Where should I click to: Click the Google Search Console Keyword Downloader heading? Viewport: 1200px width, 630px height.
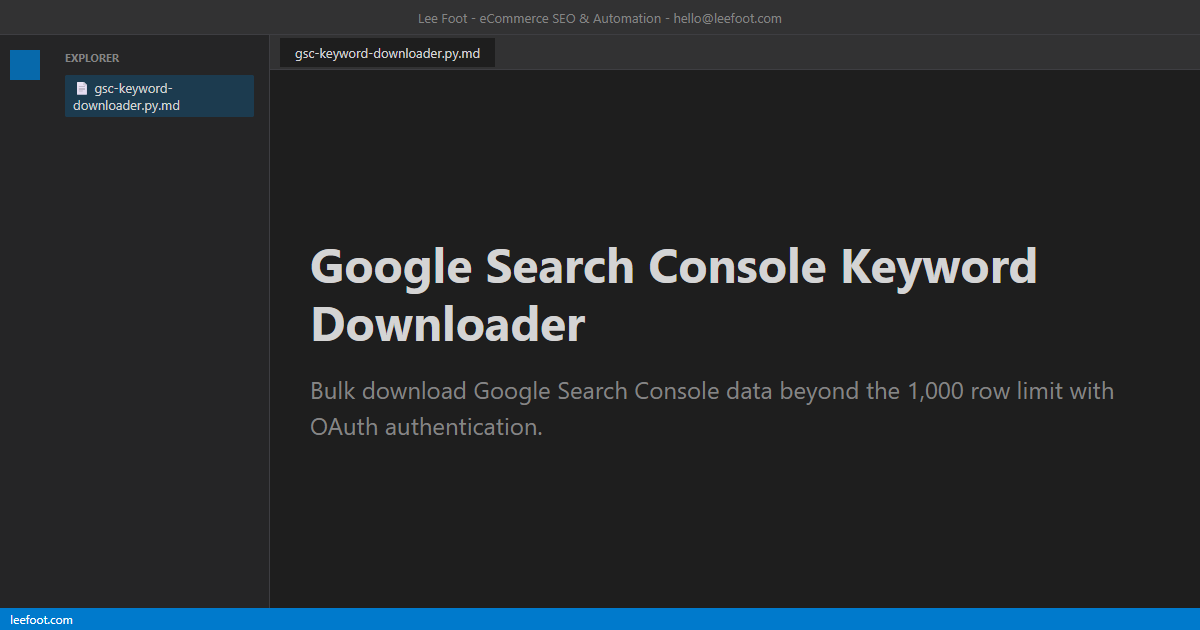click(673, 294)
